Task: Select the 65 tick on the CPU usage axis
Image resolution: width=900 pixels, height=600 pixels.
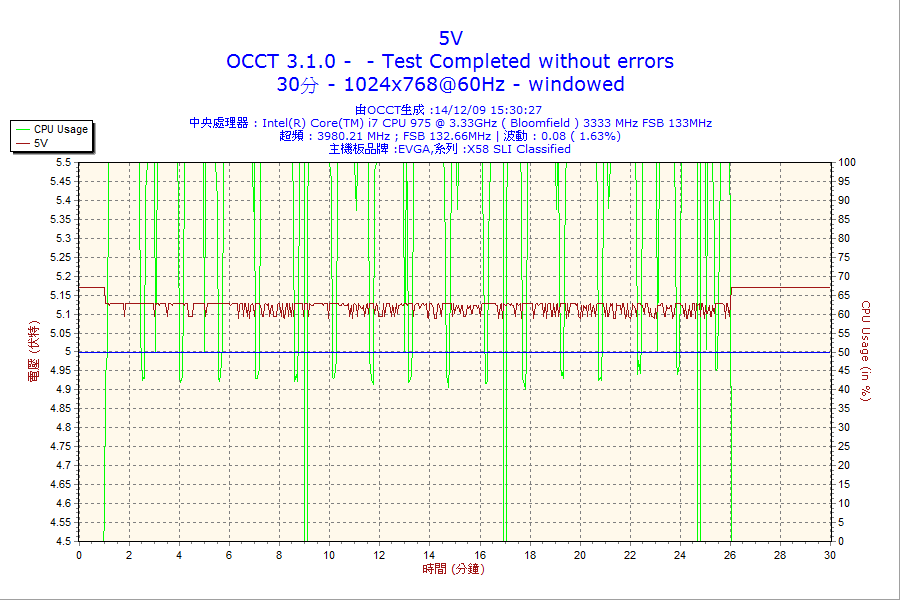Action: [x=844, y=295]
